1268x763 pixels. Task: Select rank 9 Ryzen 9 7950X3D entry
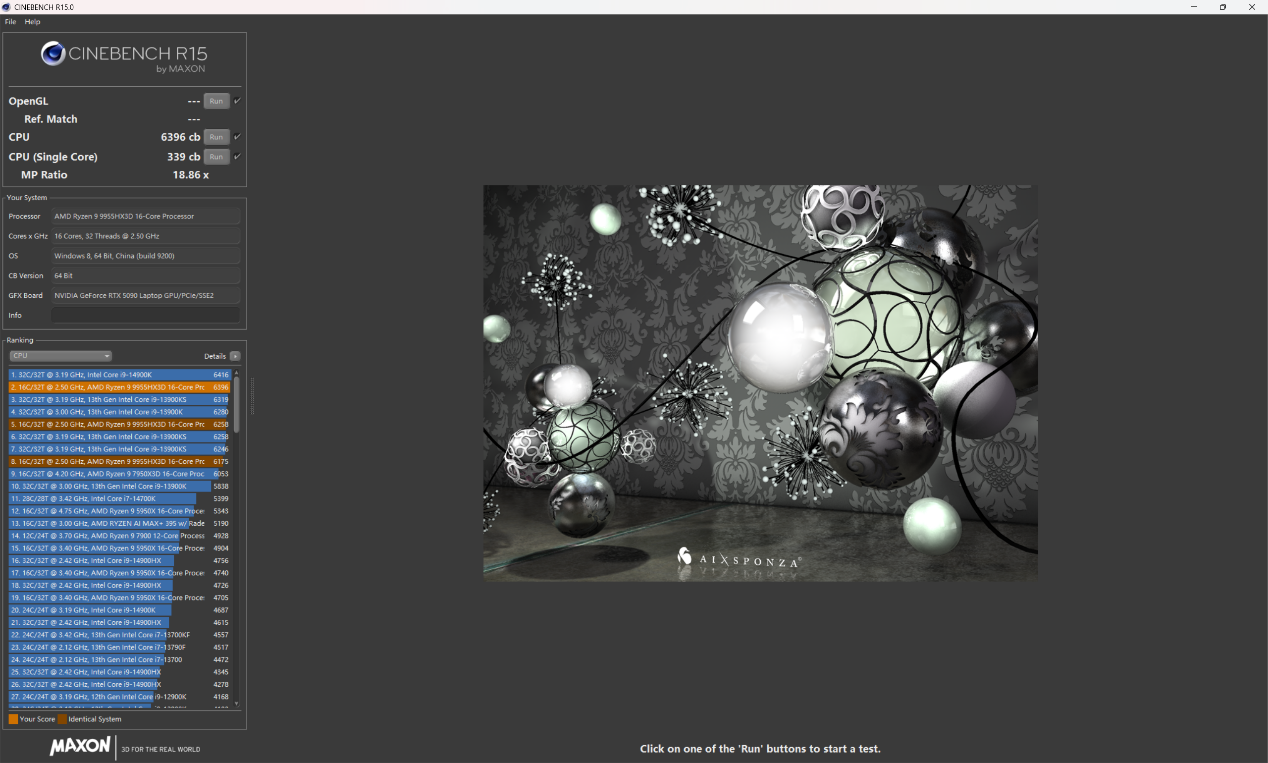pos(120,474)
